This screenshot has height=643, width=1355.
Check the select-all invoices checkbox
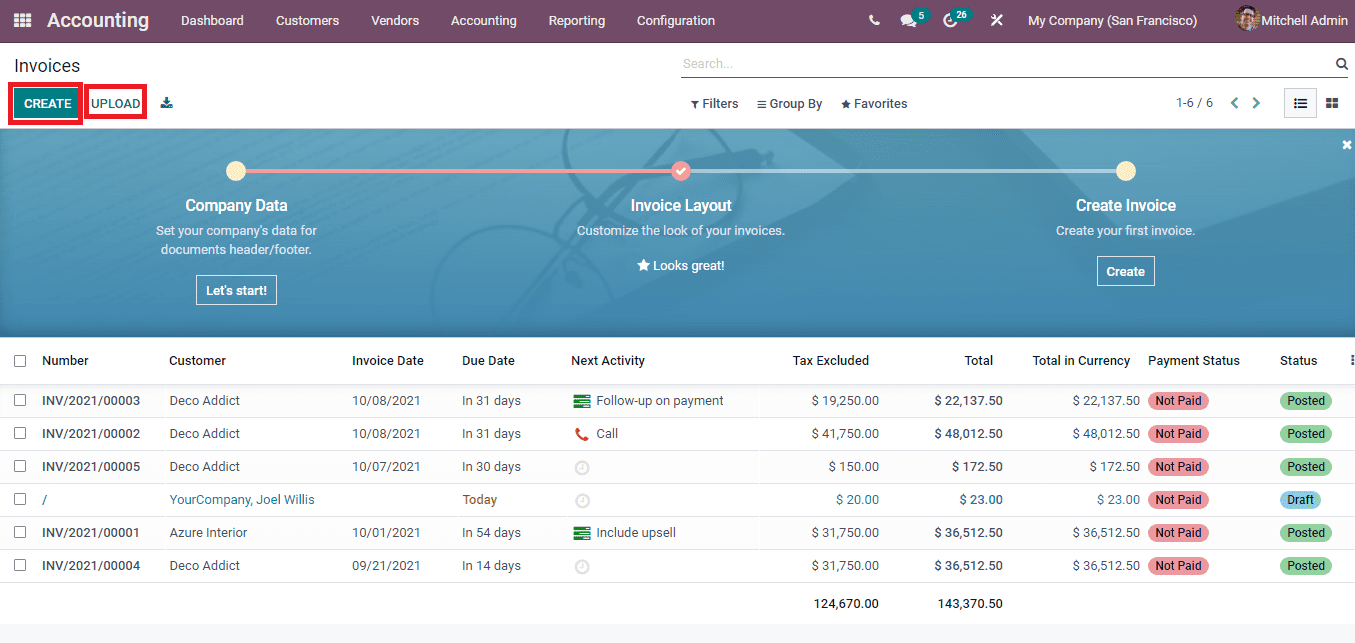coord(20,360)
